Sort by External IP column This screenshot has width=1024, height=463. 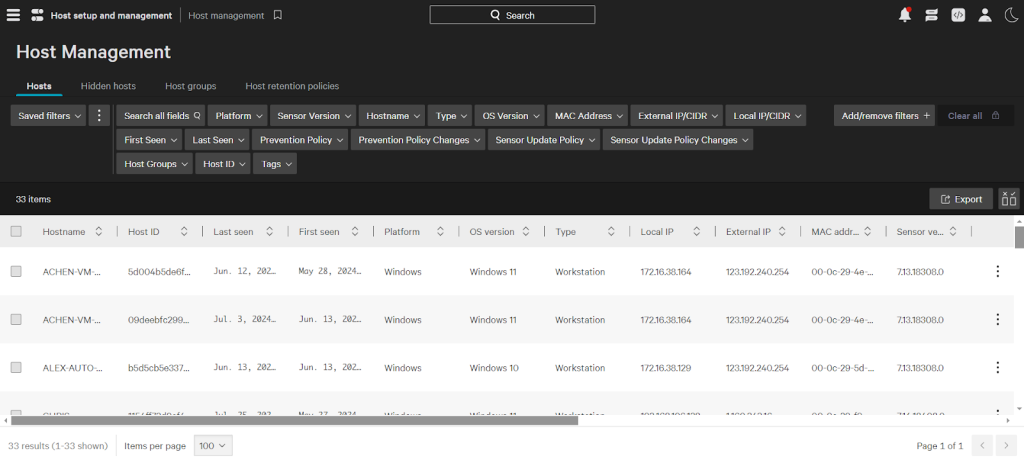[782, 231]
